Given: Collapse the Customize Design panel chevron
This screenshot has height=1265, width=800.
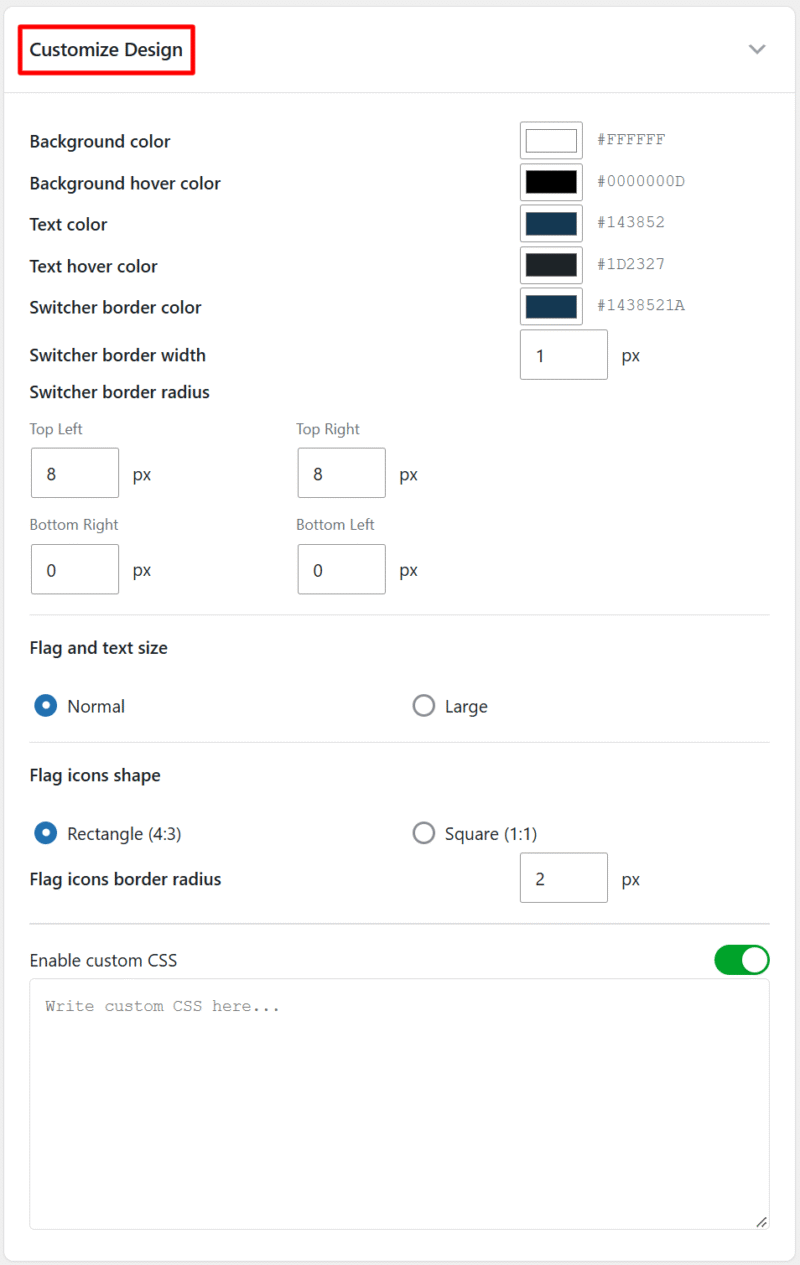Looking at the screenshot, I should tap(757, 50).
